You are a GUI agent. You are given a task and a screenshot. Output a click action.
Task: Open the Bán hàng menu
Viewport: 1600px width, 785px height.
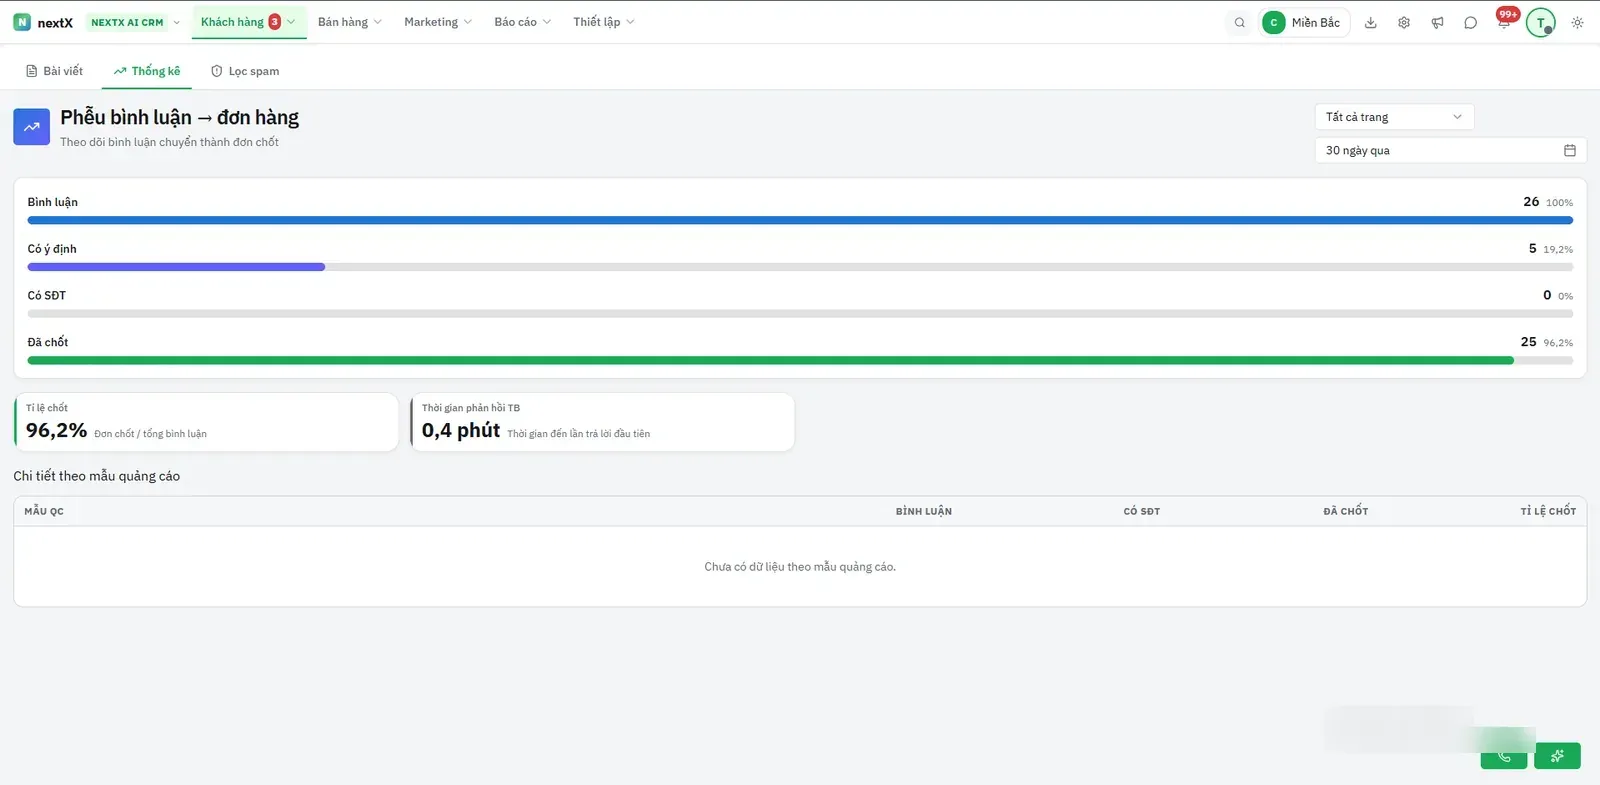pos(349,22)
